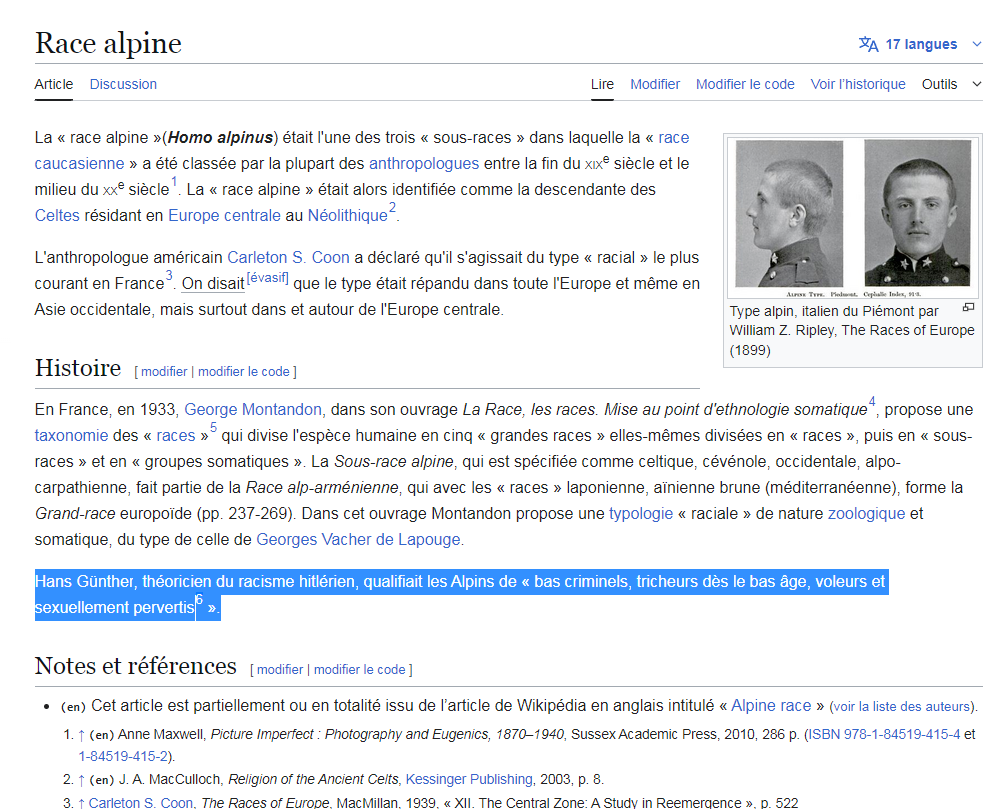Image resolution: width=993 pixels, height=809 pixels.
Task: Open the Georges Vacher de Lapouge link
Action: [358, 539]
